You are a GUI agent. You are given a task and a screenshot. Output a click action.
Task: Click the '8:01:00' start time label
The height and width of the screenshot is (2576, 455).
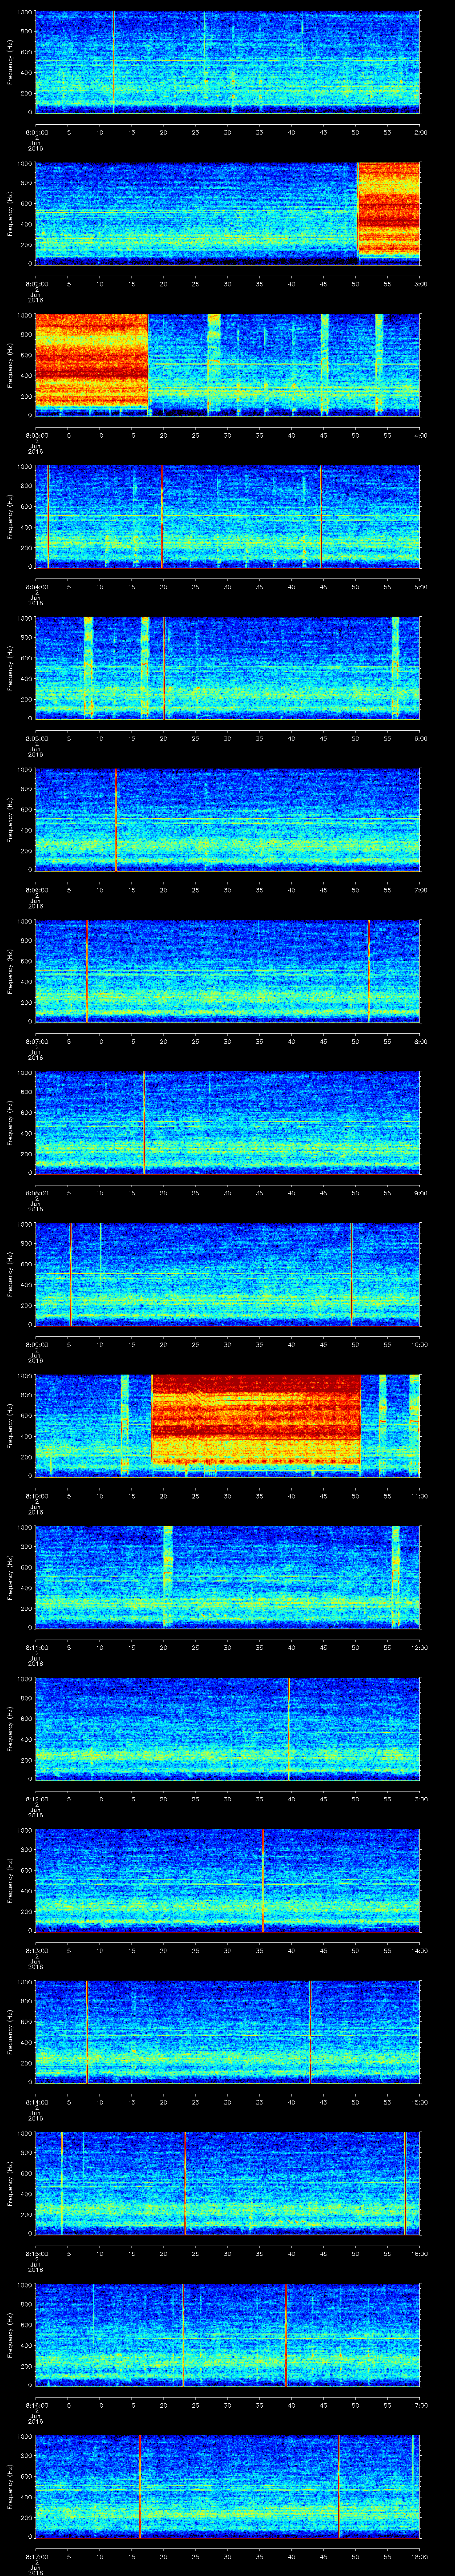point(36,131)
